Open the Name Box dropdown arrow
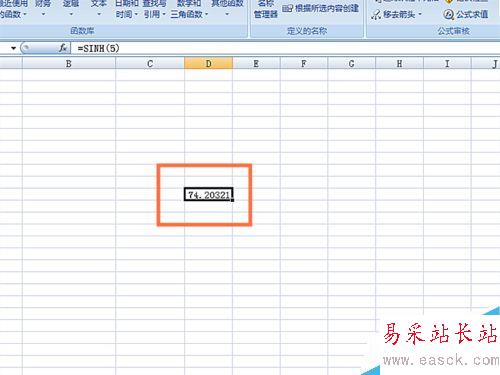 click(x=13, y=48)
